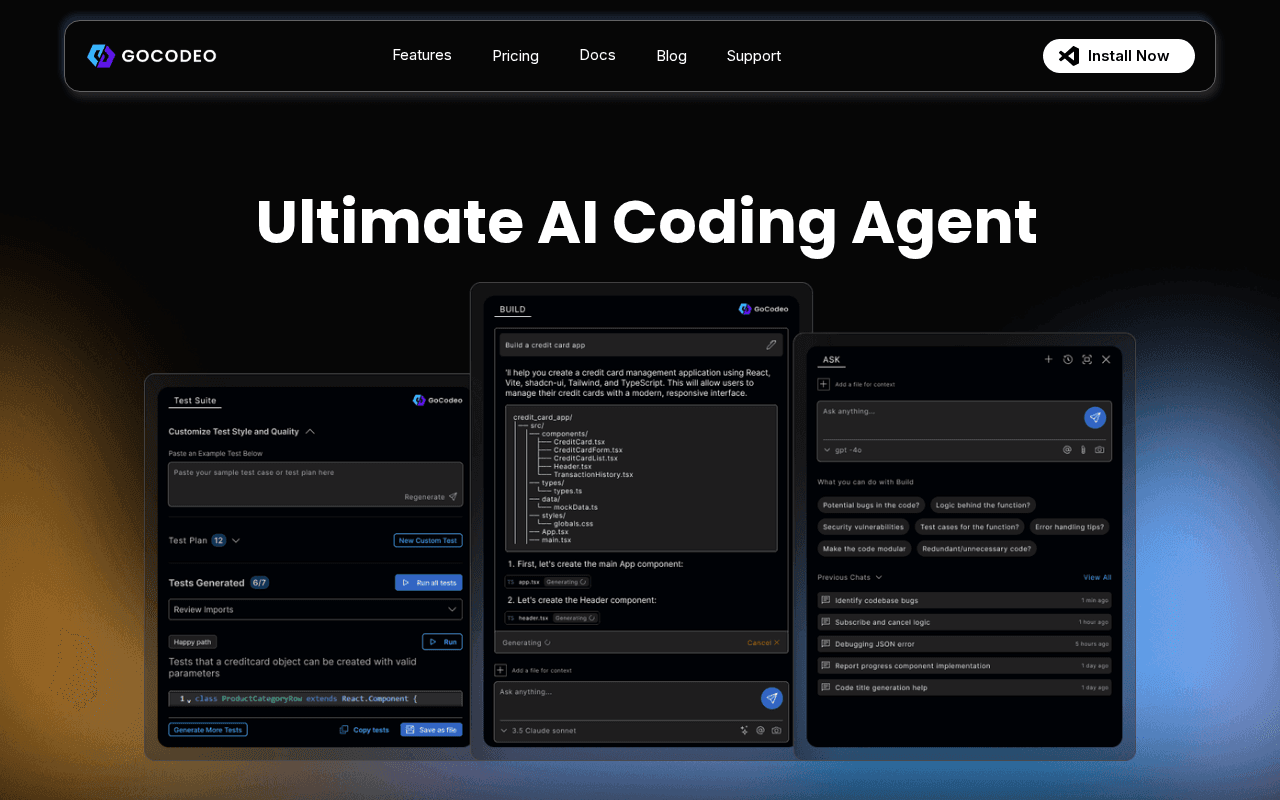Click add file plus icon in BUILD panel
Viewport: 1280px width, 800px height.
501,670
